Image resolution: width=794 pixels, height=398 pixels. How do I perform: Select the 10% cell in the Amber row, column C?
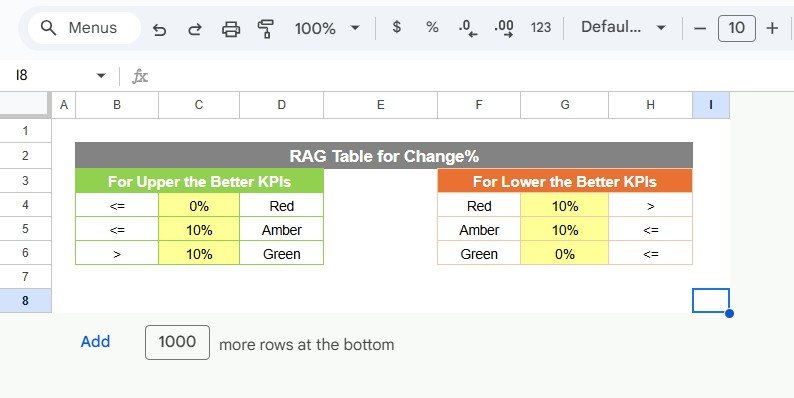pyautogui.click(x=199, y=229)
